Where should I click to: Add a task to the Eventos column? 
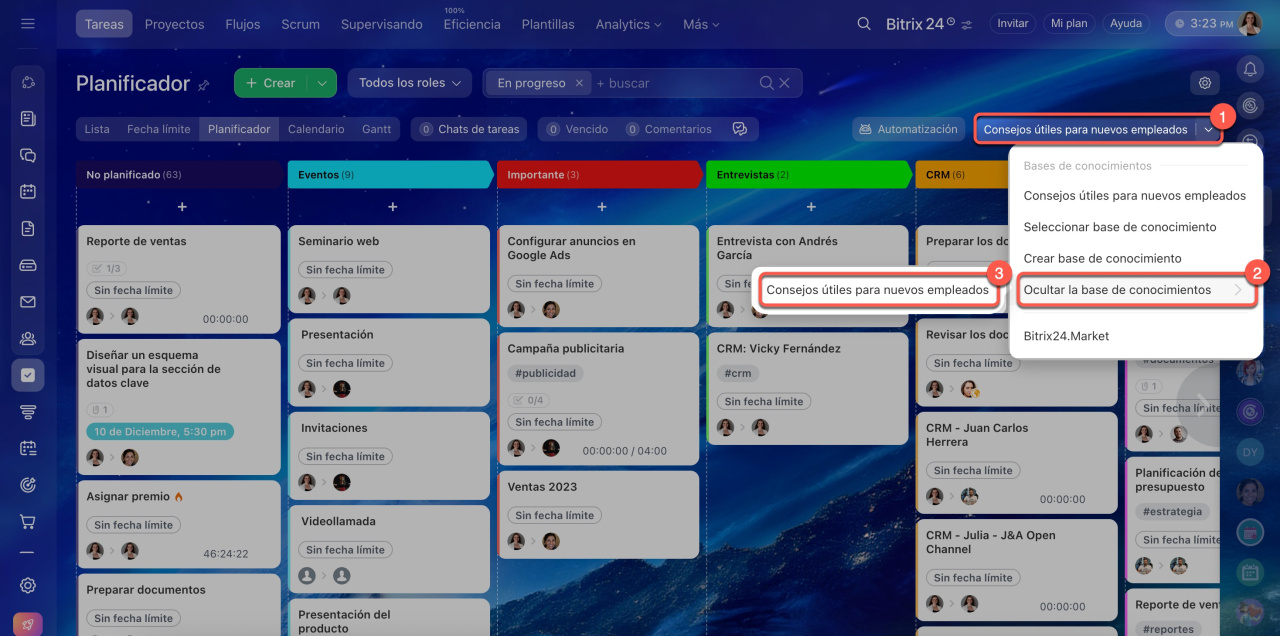[x=392, y=207]
